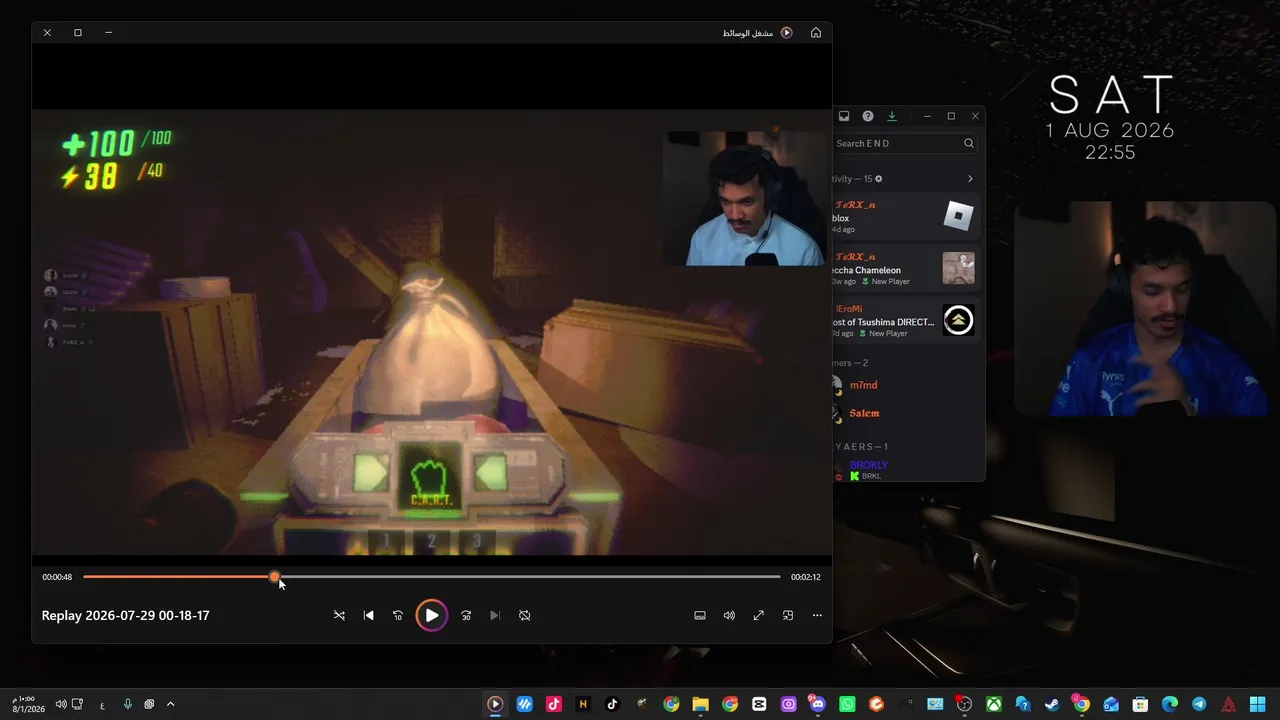Open the Discord inbox
The height and width of the screenshot is (720, 1280).
(844, 116)
